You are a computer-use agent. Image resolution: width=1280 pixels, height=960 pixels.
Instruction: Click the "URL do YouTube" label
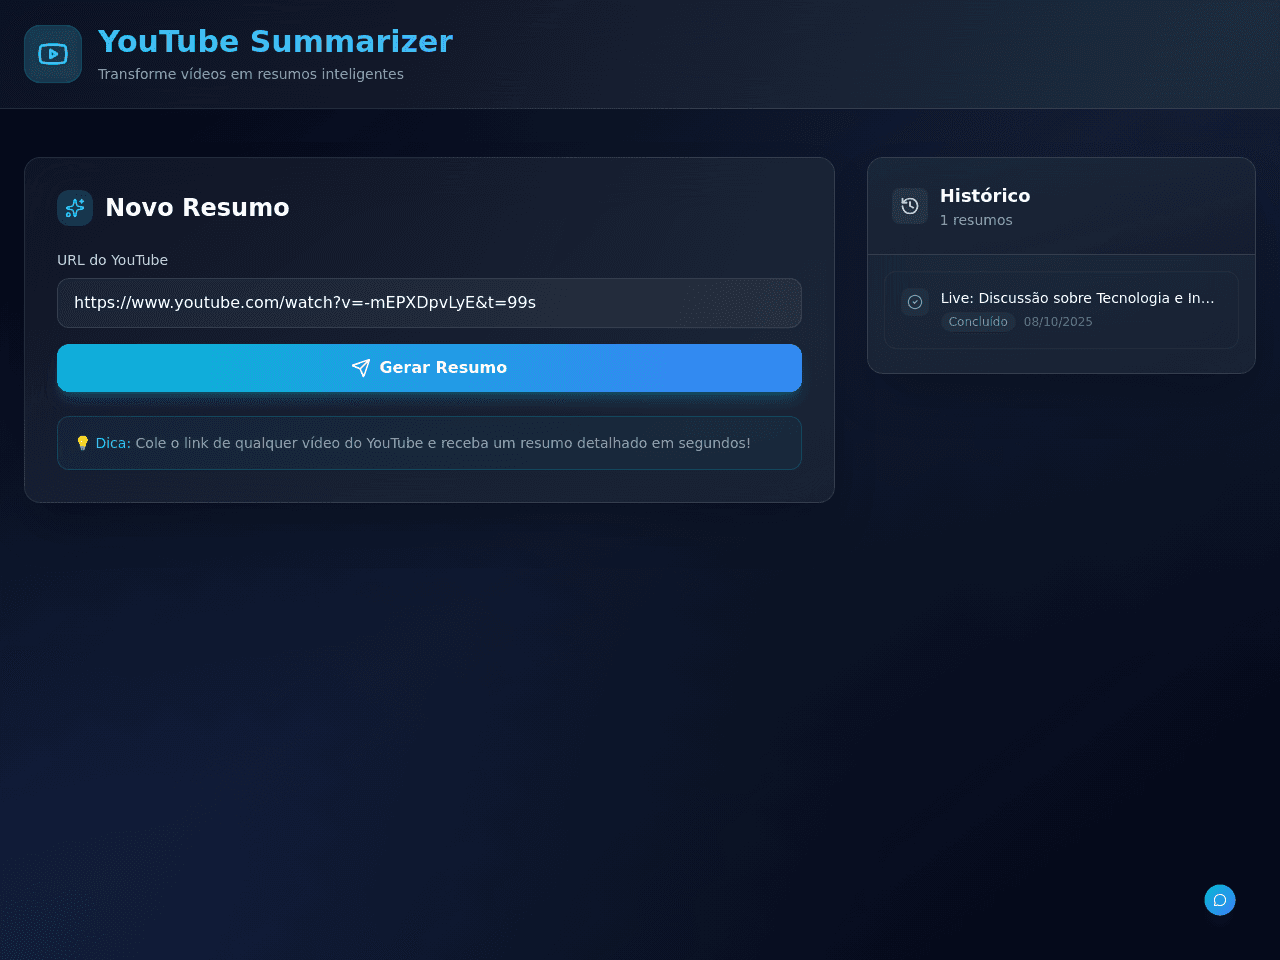pyautogui.click(x=112, y=260)
